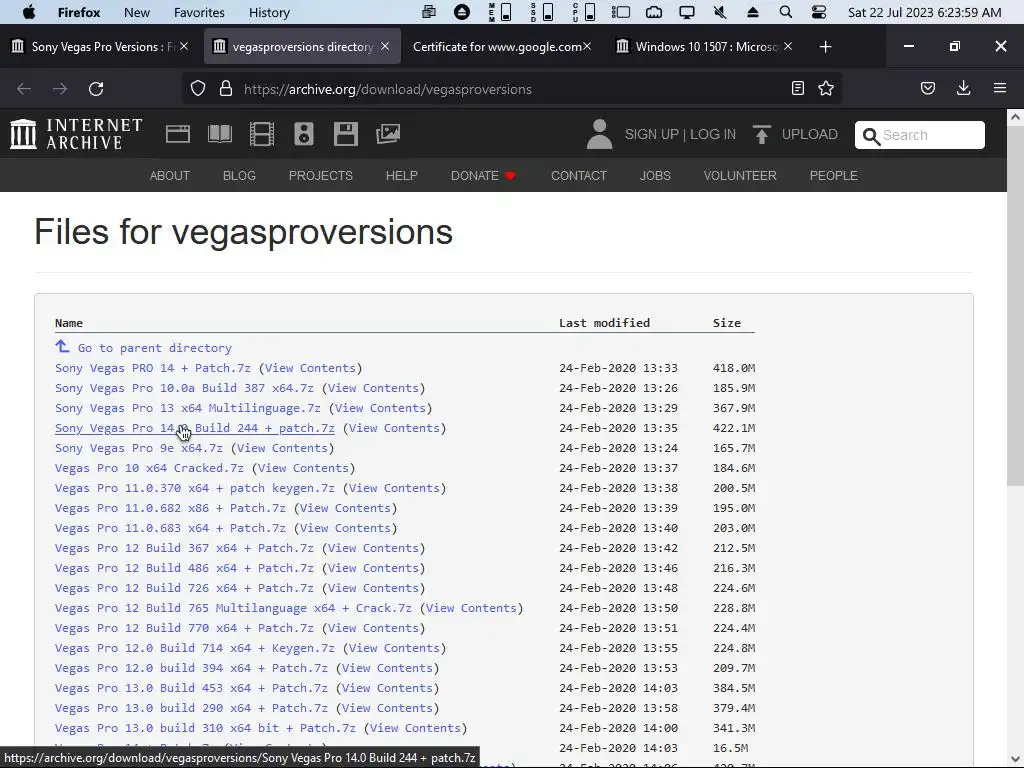Click the site security padlock icon
Image resolution: width=1024 pixels, height=768 pixels.
click(226, 89)
